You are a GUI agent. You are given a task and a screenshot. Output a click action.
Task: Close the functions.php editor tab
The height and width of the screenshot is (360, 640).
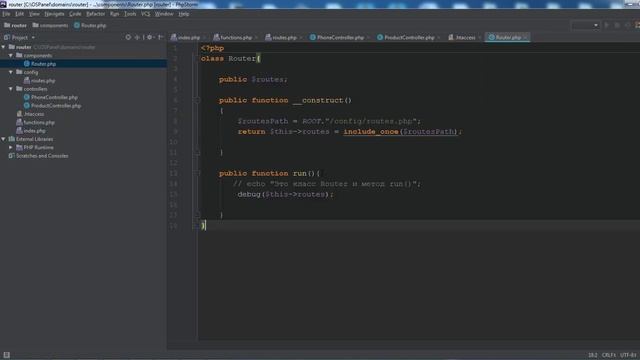pos(256,38)
